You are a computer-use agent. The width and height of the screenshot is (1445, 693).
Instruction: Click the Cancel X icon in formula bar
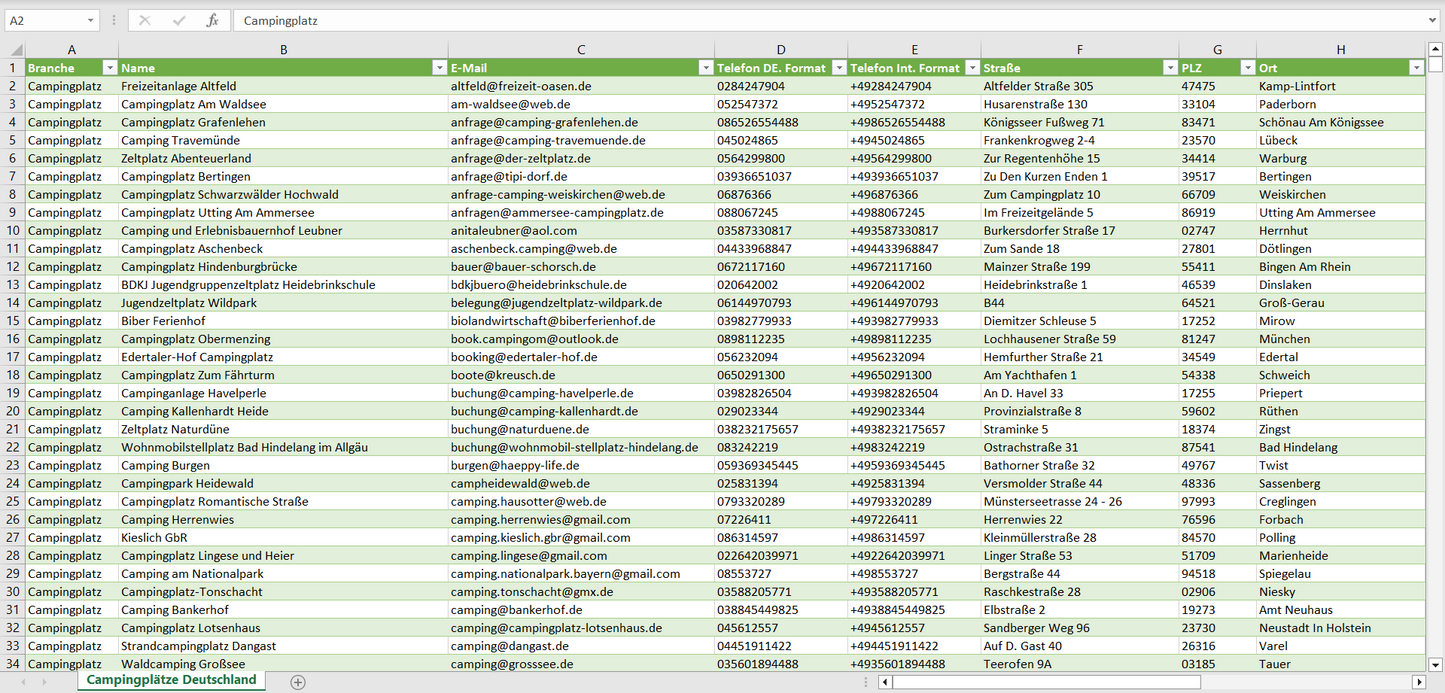[x=145, y=20]
